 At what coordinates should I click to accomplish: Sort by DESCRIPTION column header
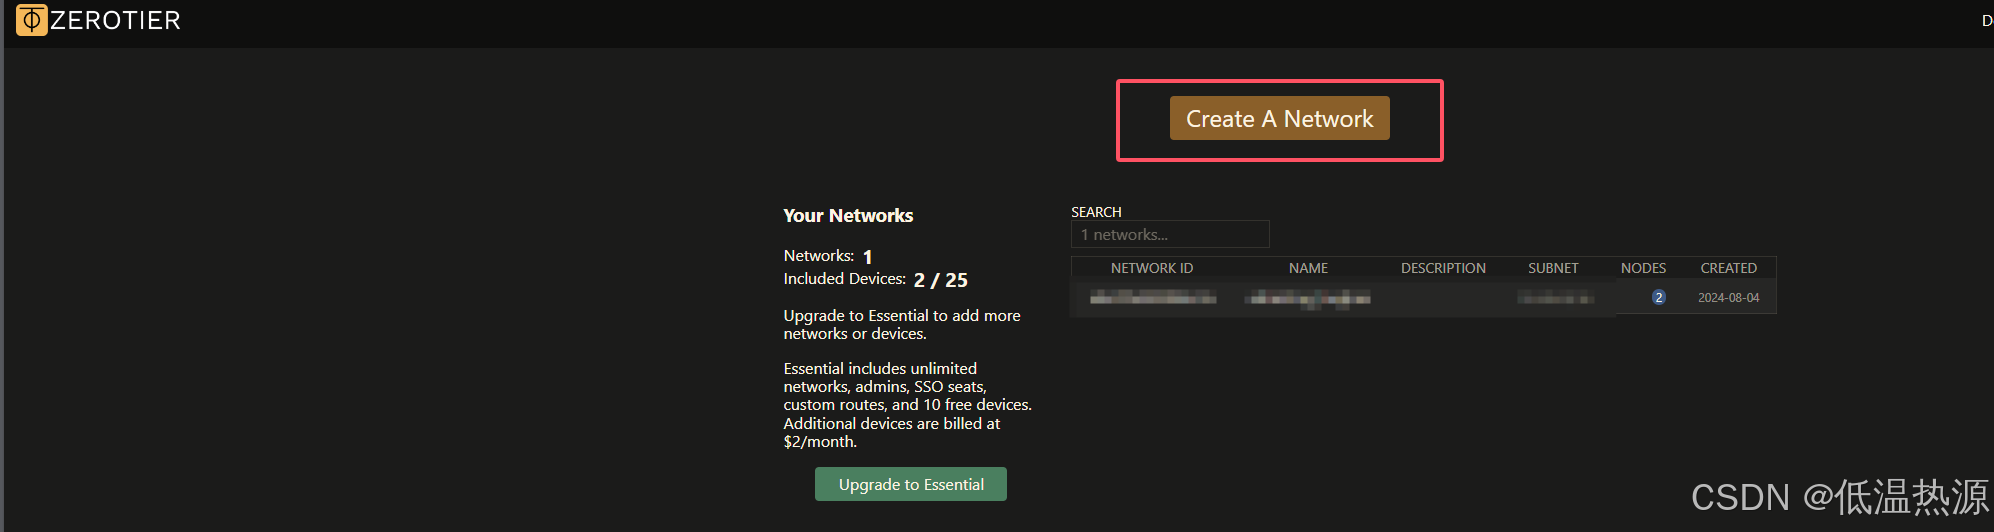(1443, 268)
